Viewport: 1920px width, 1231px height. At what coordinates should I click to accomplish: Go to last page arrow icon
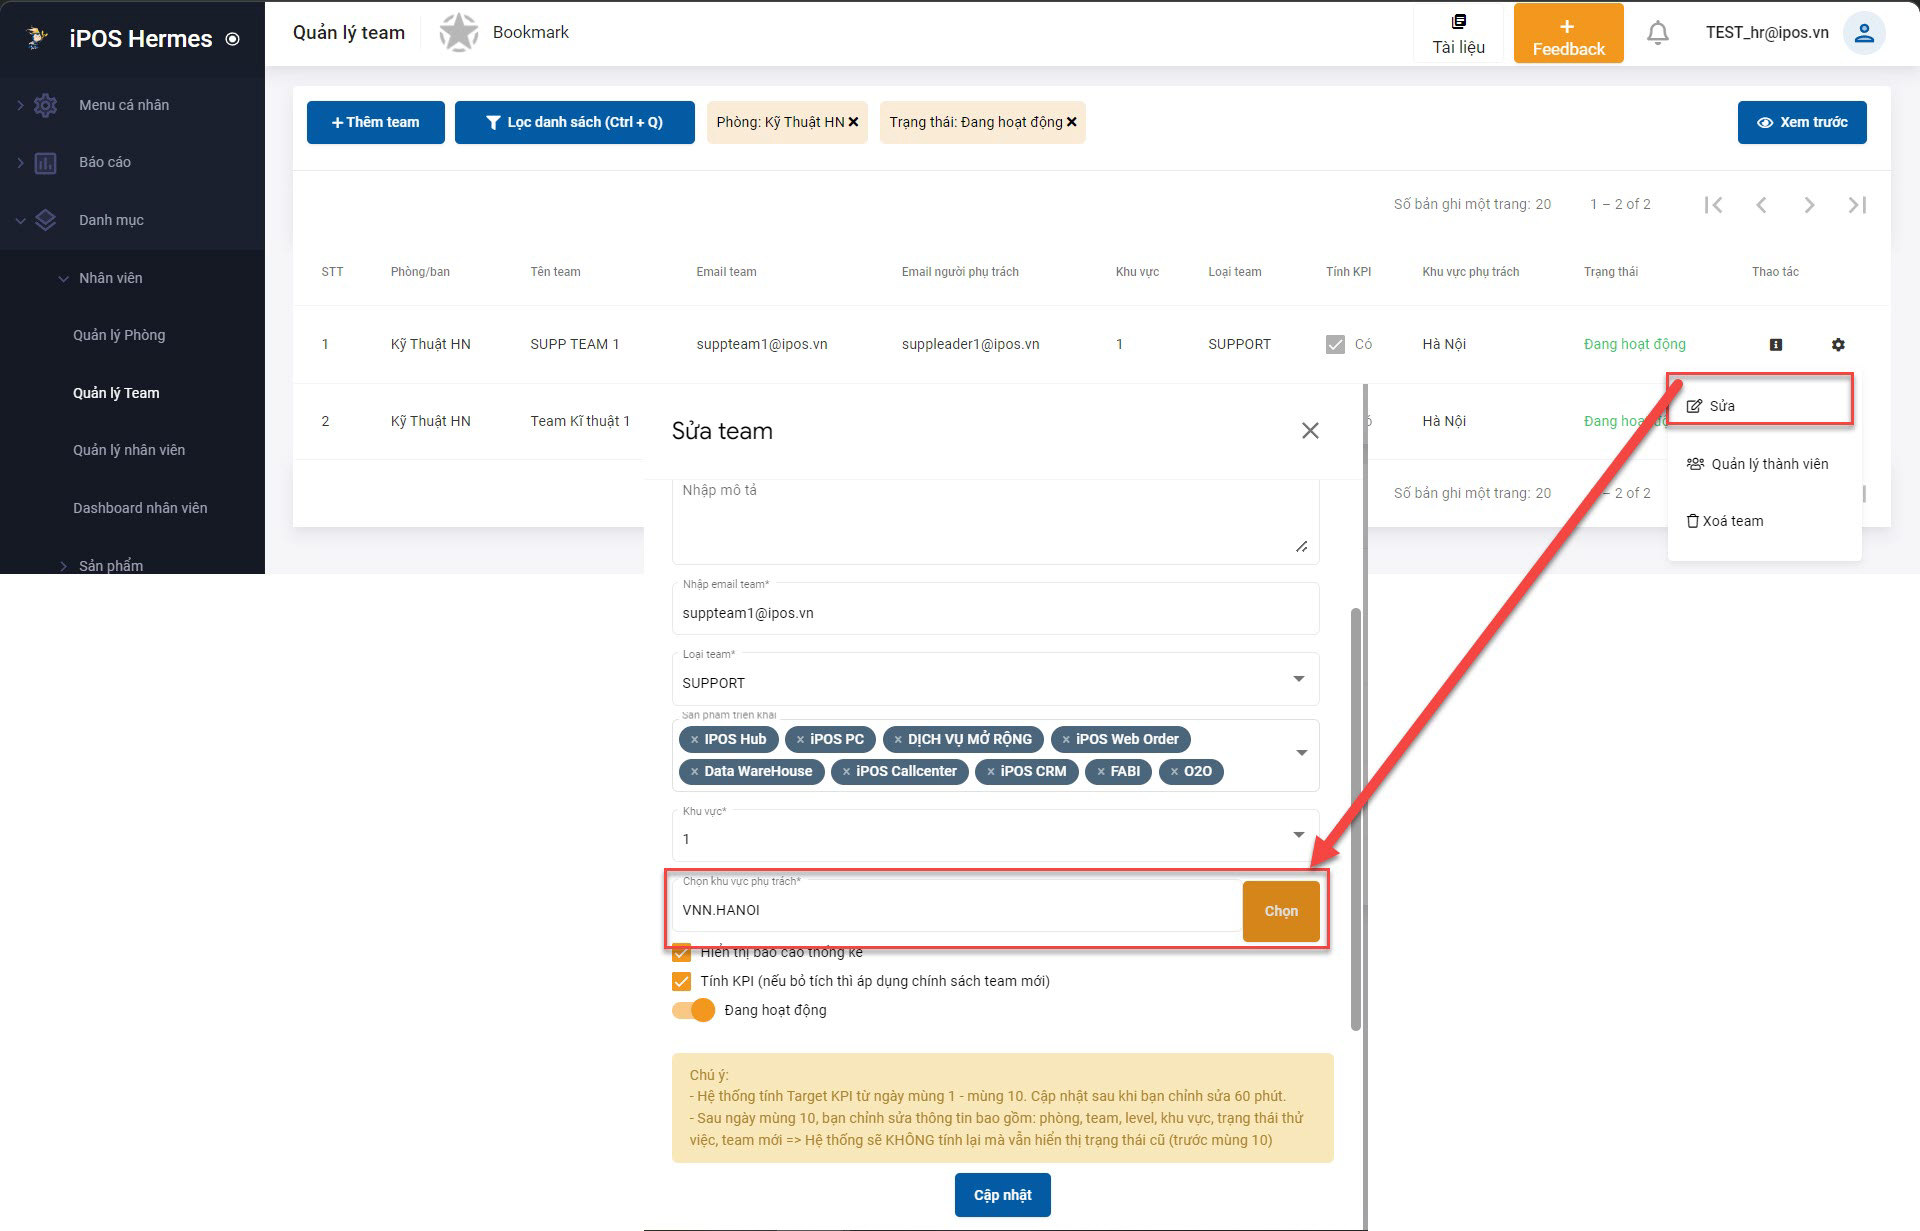[1857, 205]
